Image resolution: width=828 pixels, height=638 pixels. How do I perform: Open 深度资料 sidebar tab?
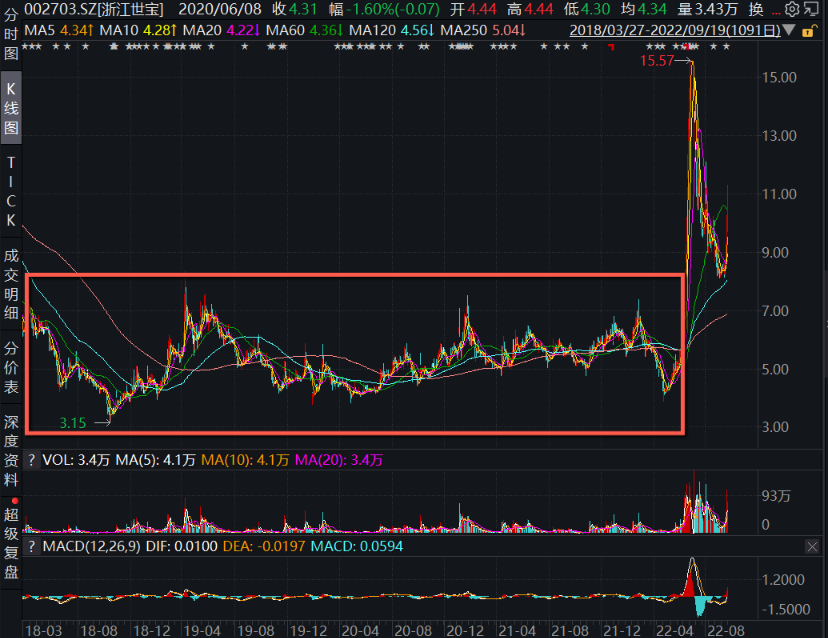click(x=11, y=445)
